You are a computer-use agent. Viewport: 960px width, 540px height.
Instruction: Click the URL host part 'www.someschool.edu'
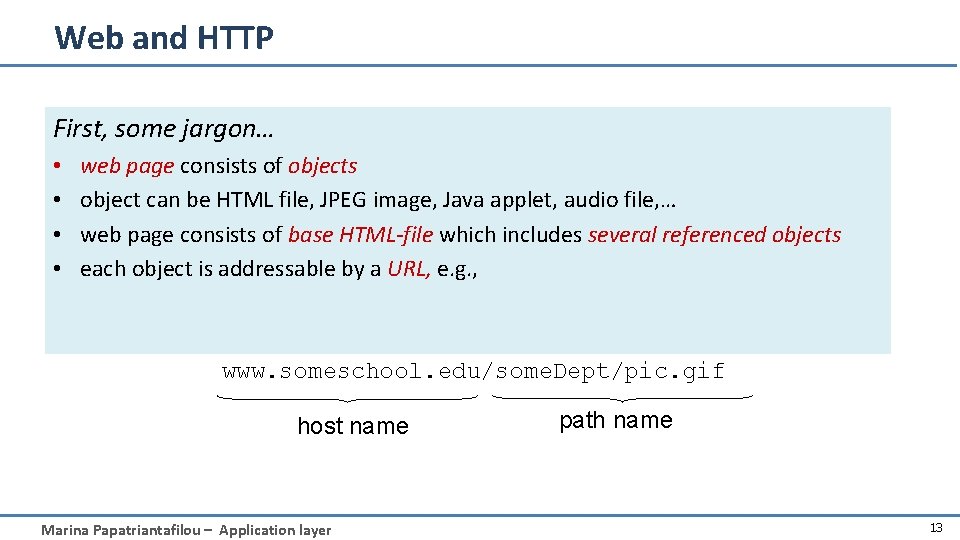[352, 372]
